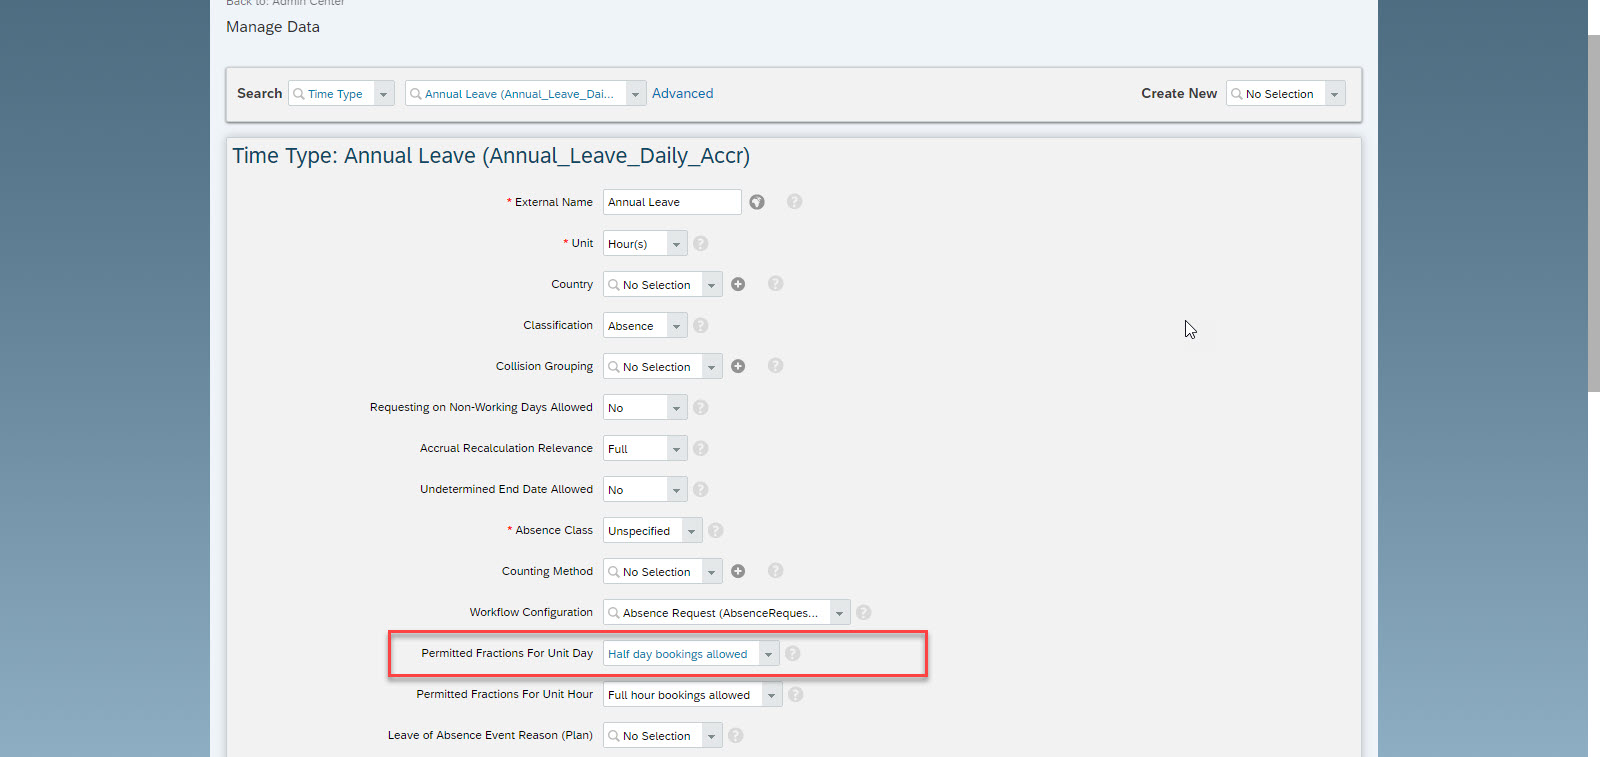Expand Requesting on Non-Working Days dropdown

tap(677, 408)
